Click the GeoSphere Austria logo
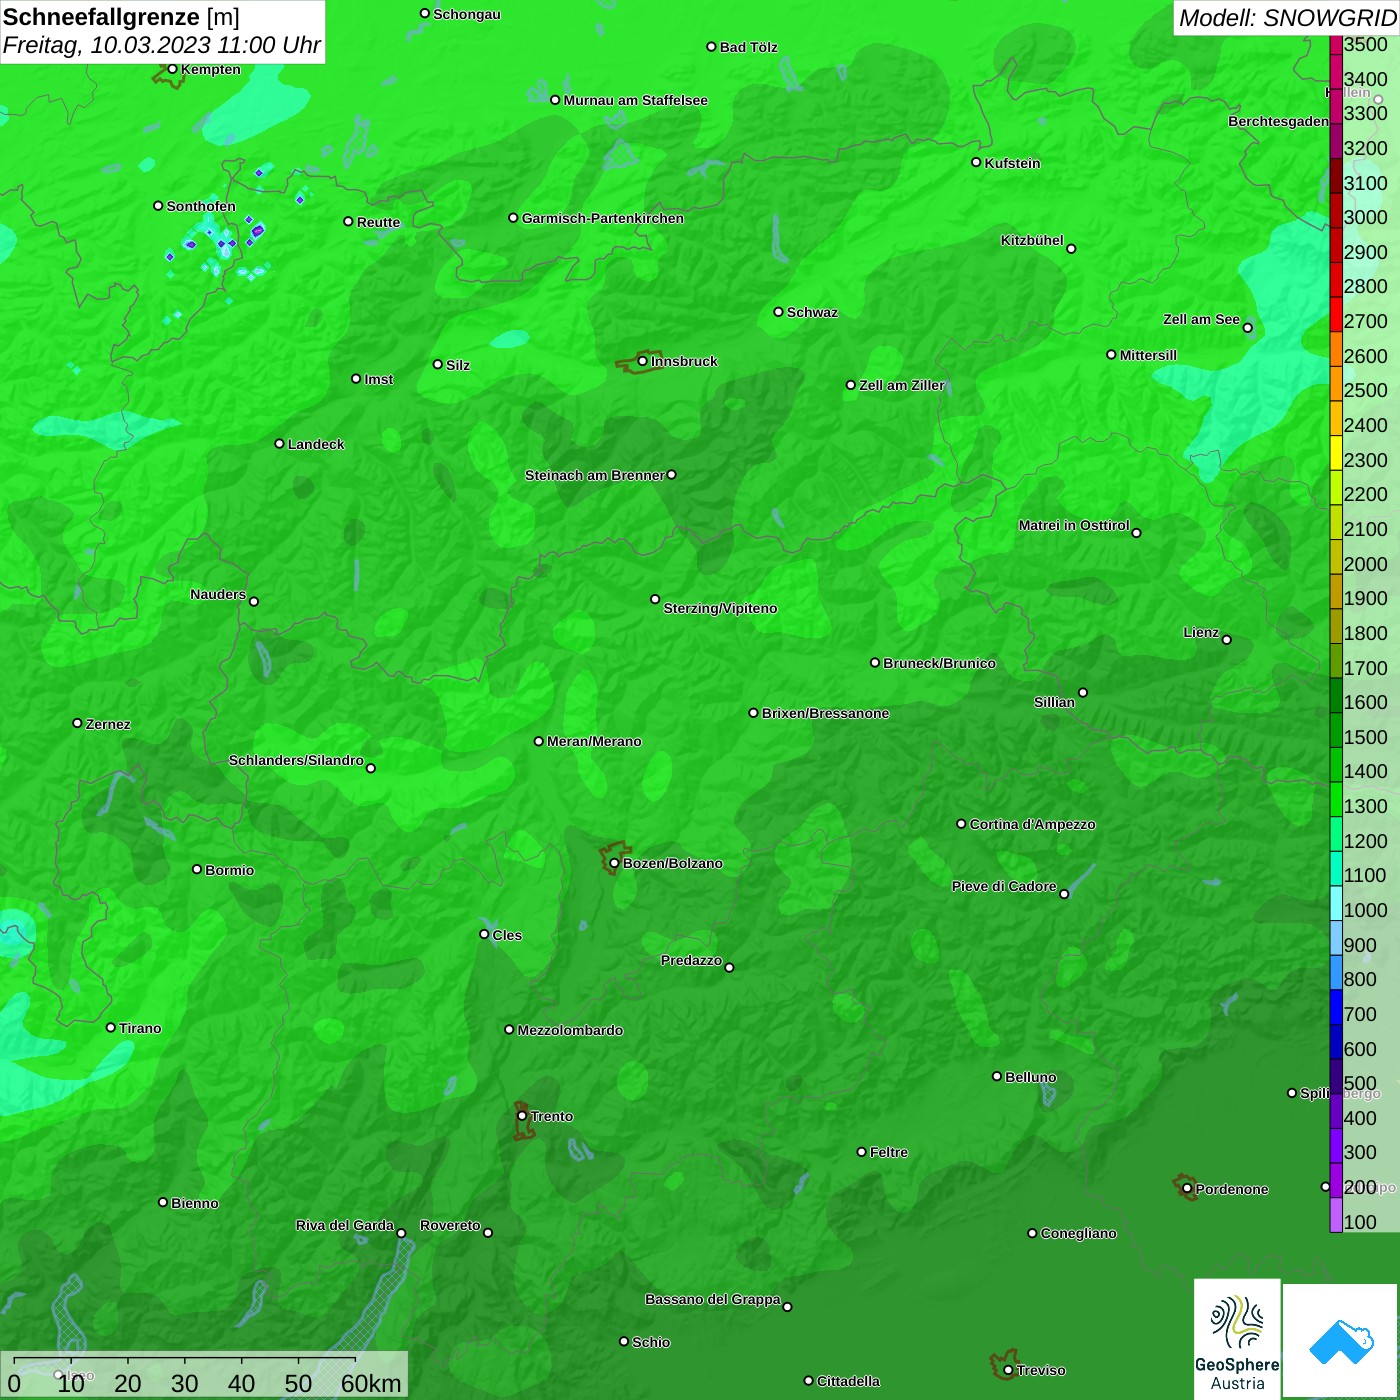 click(x=1237, y=1339)
